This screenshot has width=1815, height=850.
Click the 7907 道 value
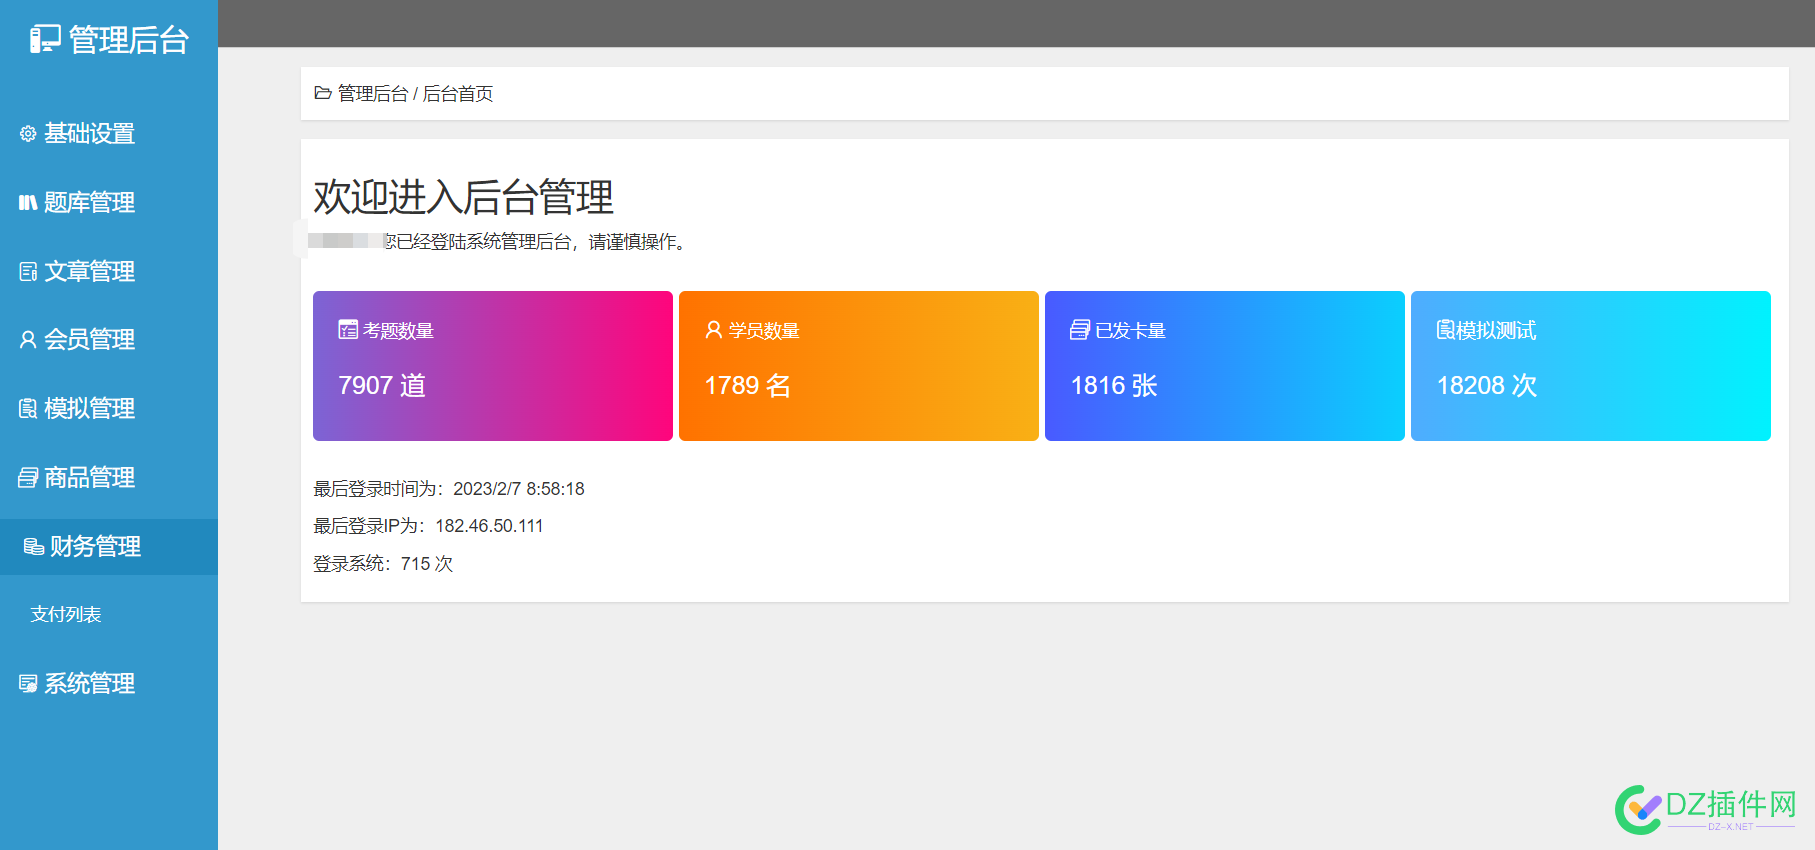[382, 385]
